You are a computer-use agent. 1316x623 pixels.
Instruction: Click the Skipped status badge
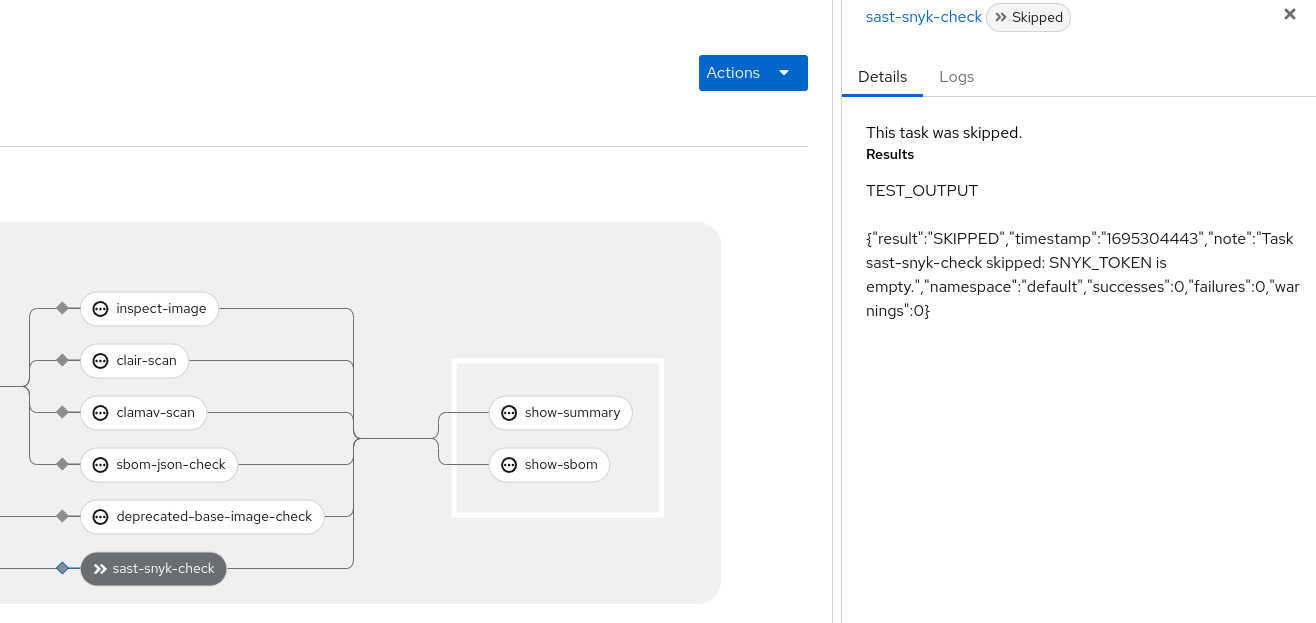1028,18
